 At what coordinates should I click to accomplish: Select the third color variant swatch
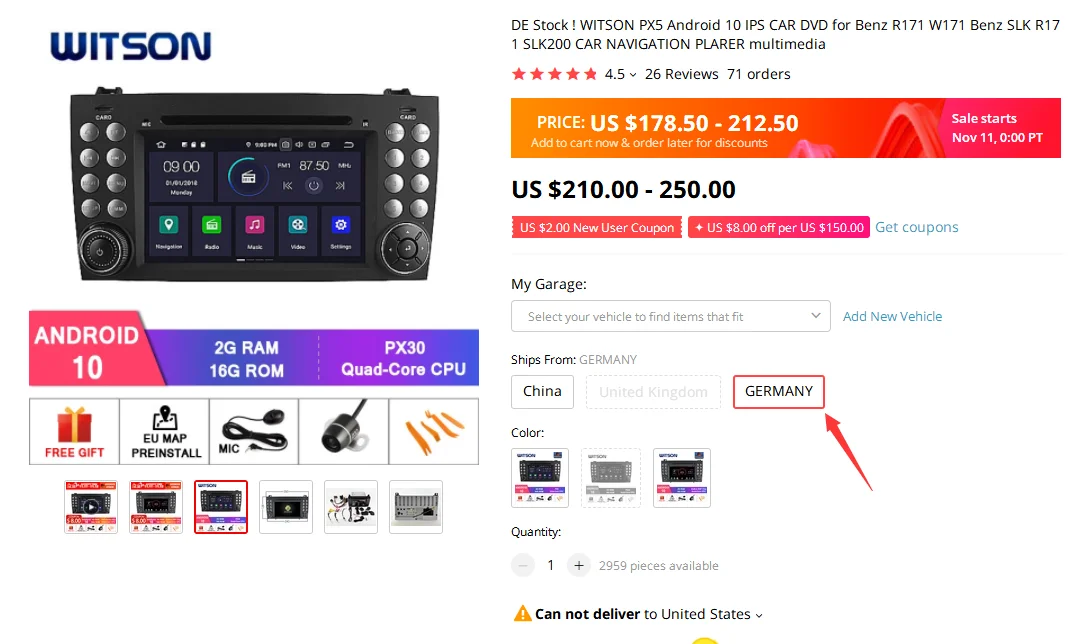pyautogui.click(x=681, y=478)
